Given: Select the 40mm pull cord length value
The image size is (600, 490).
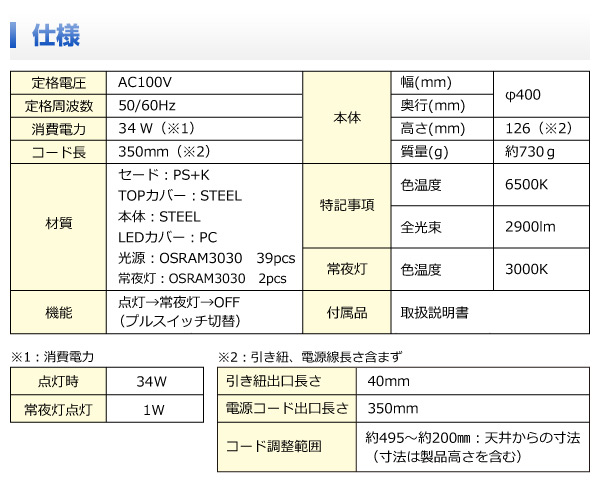Looking at the screenshot, I should pyautogui.click(x=387, y=381).
